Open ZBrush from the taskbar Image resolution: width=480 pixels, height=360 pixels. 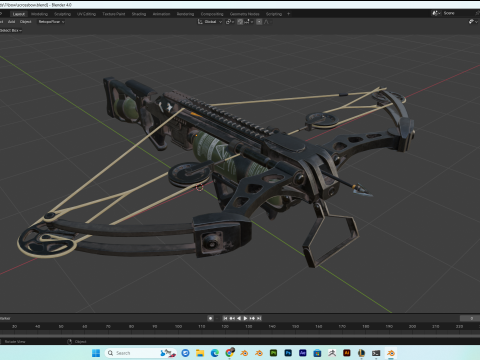click(332, 353)
